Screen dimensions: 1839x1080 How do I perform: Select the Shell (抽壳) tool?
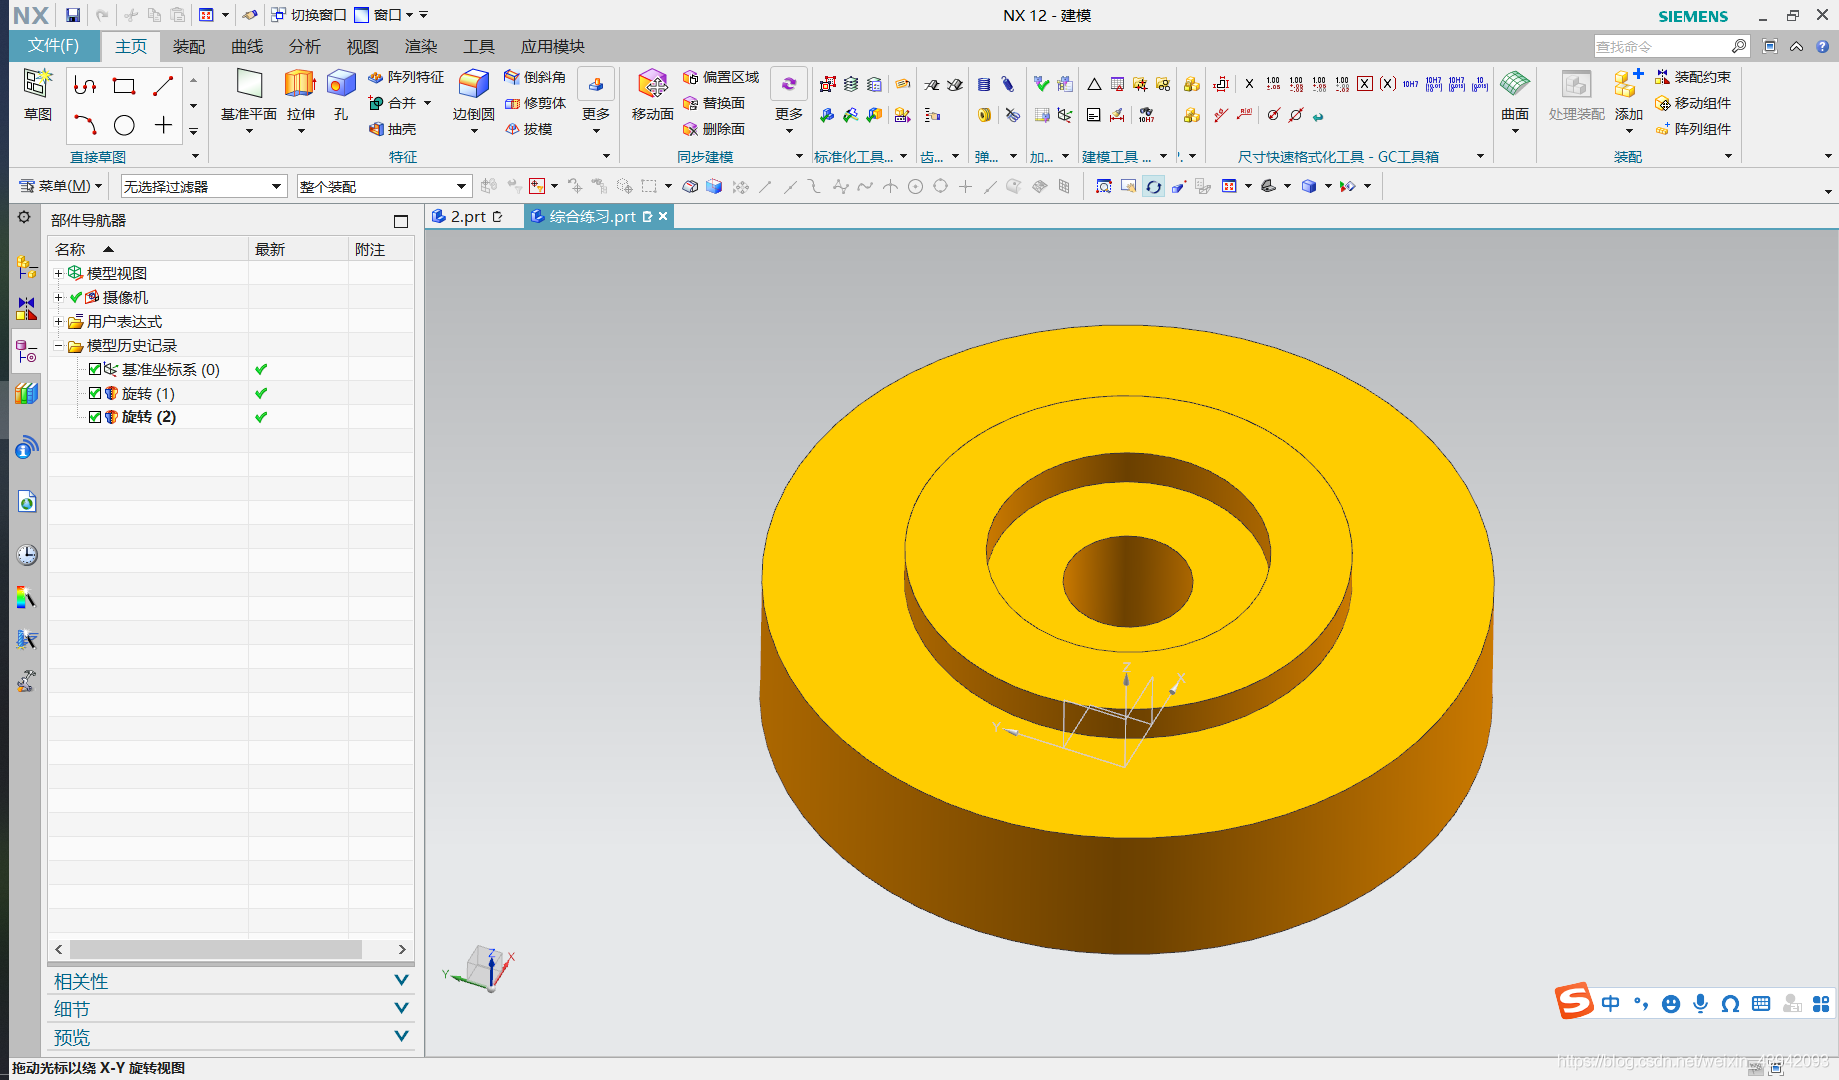(392, 129)
